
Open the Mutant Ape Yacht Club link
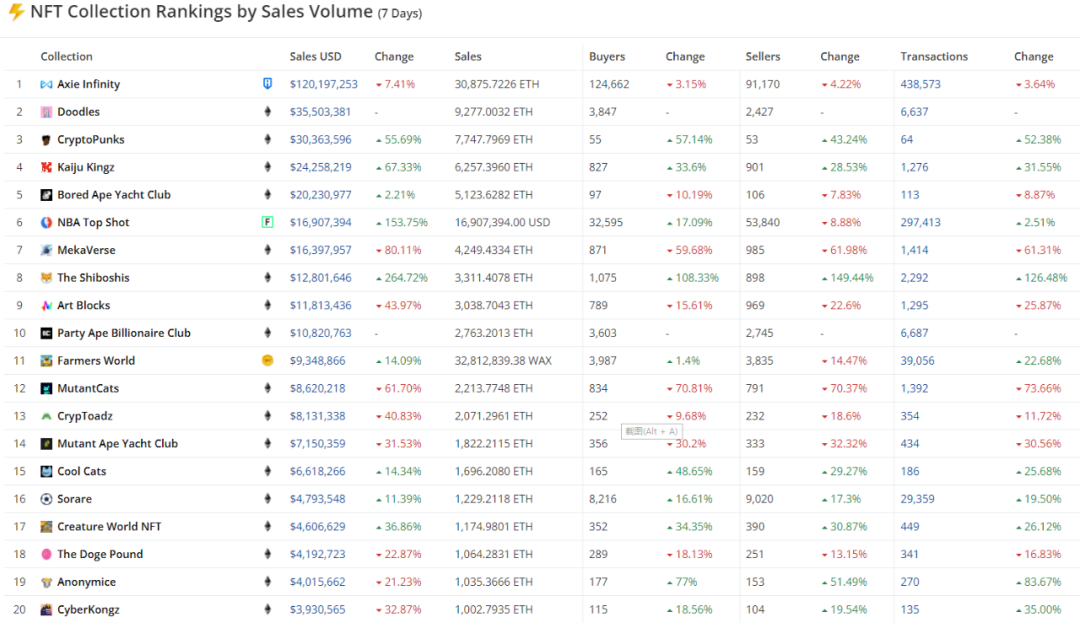point(117,443)
